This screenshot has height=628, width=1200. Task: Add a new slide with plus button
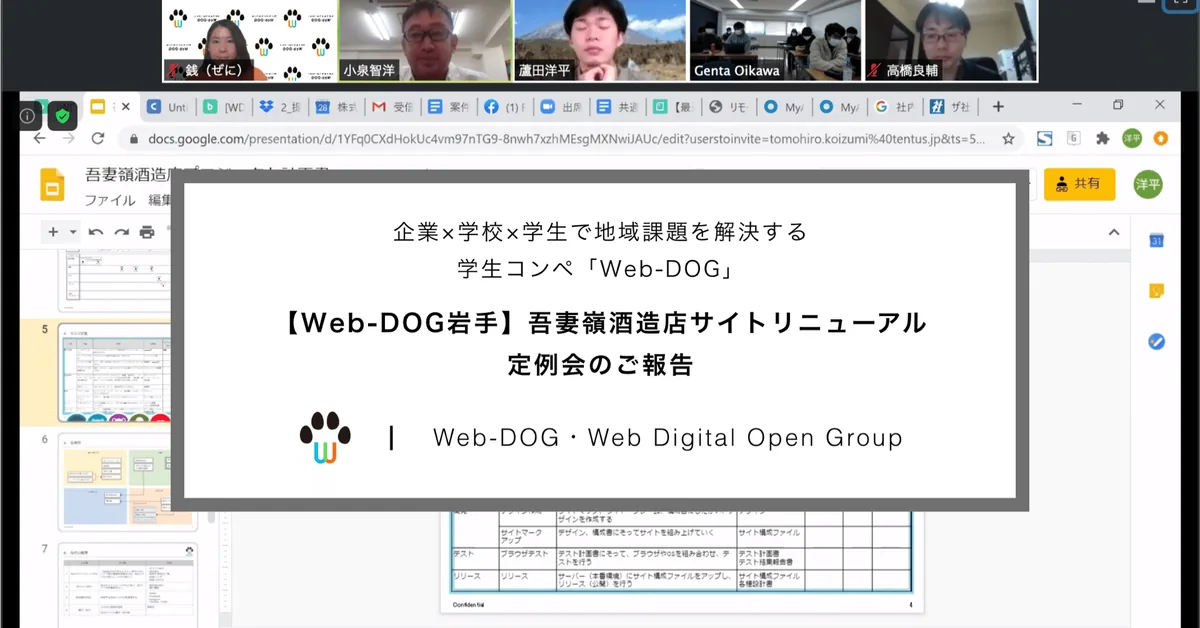coord(53,232)
